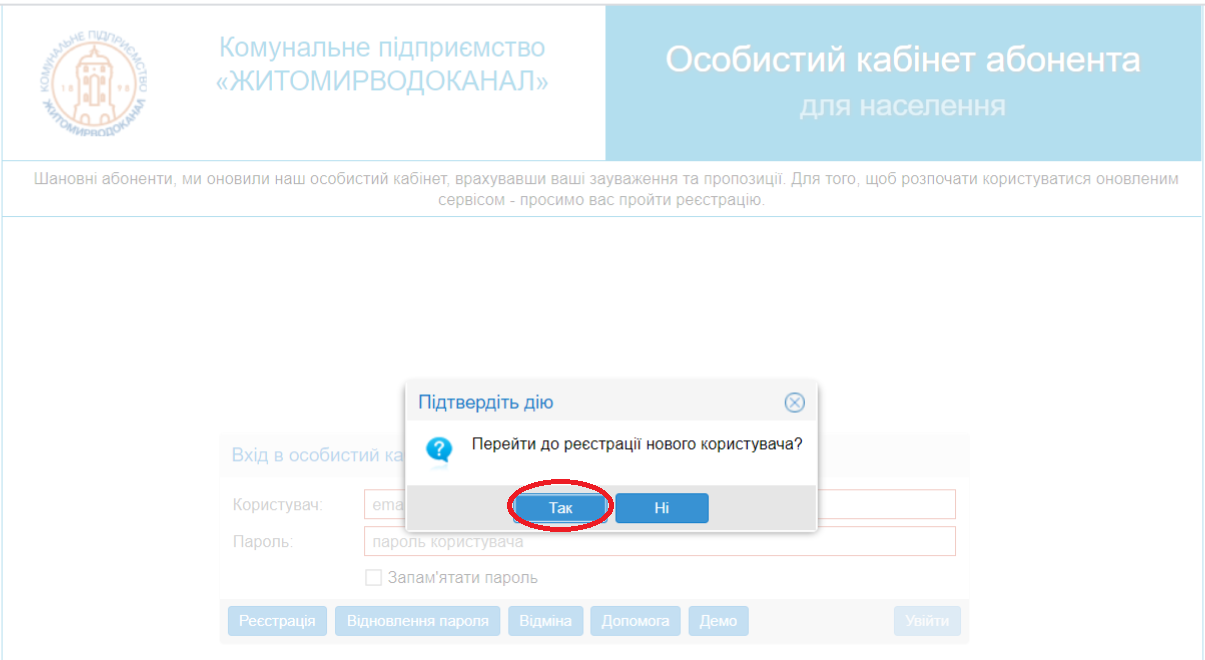Select 'Відновлення пароля' to recover password
Screen dimensions: 1205x660
pyautogui.click(x=417, y=621)
